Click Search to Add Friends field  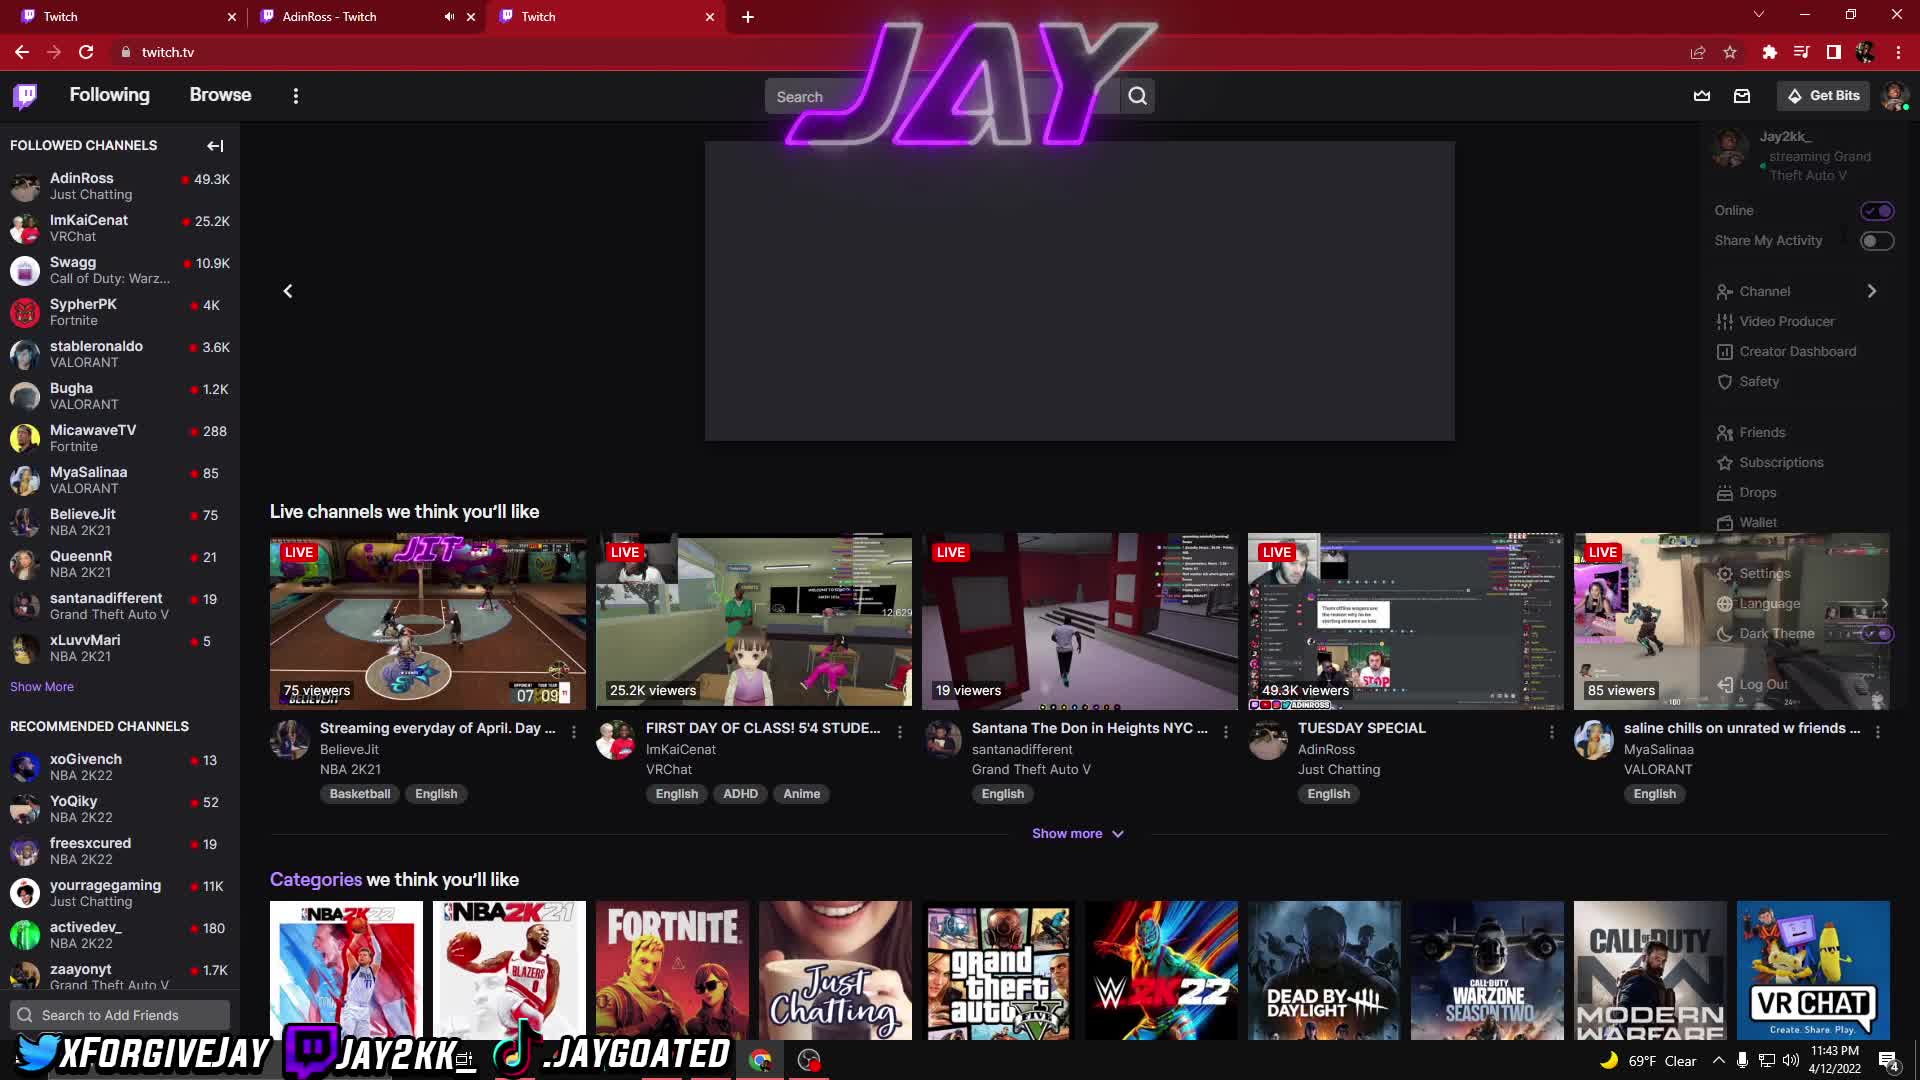pyautogui.click(x=120, y=1015)
